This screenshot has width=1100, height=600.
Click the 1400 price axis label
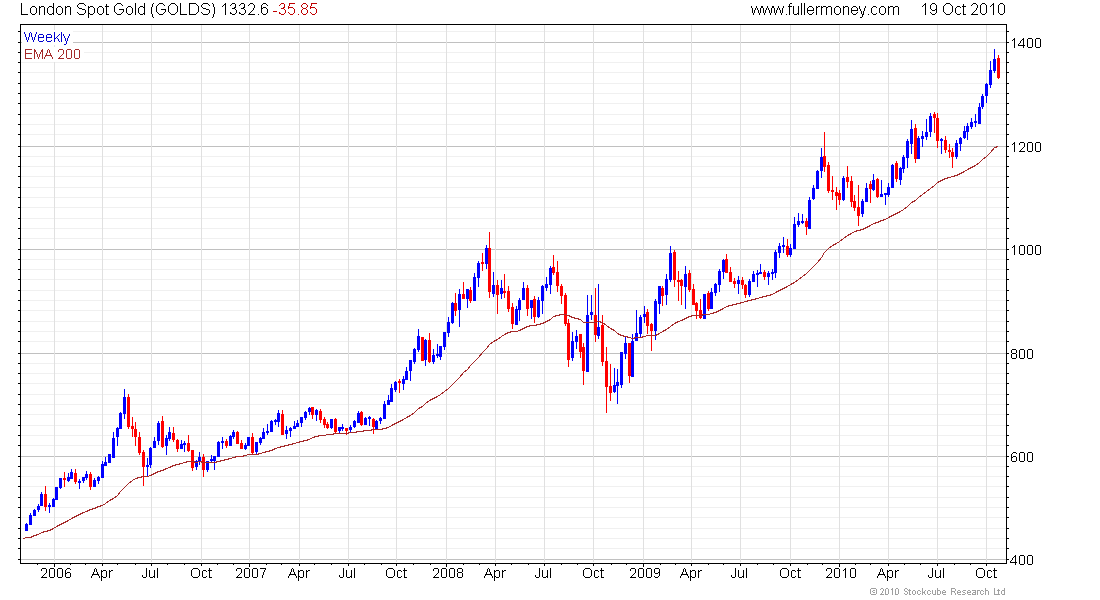pyautogui.click(x=1026, y=44)
